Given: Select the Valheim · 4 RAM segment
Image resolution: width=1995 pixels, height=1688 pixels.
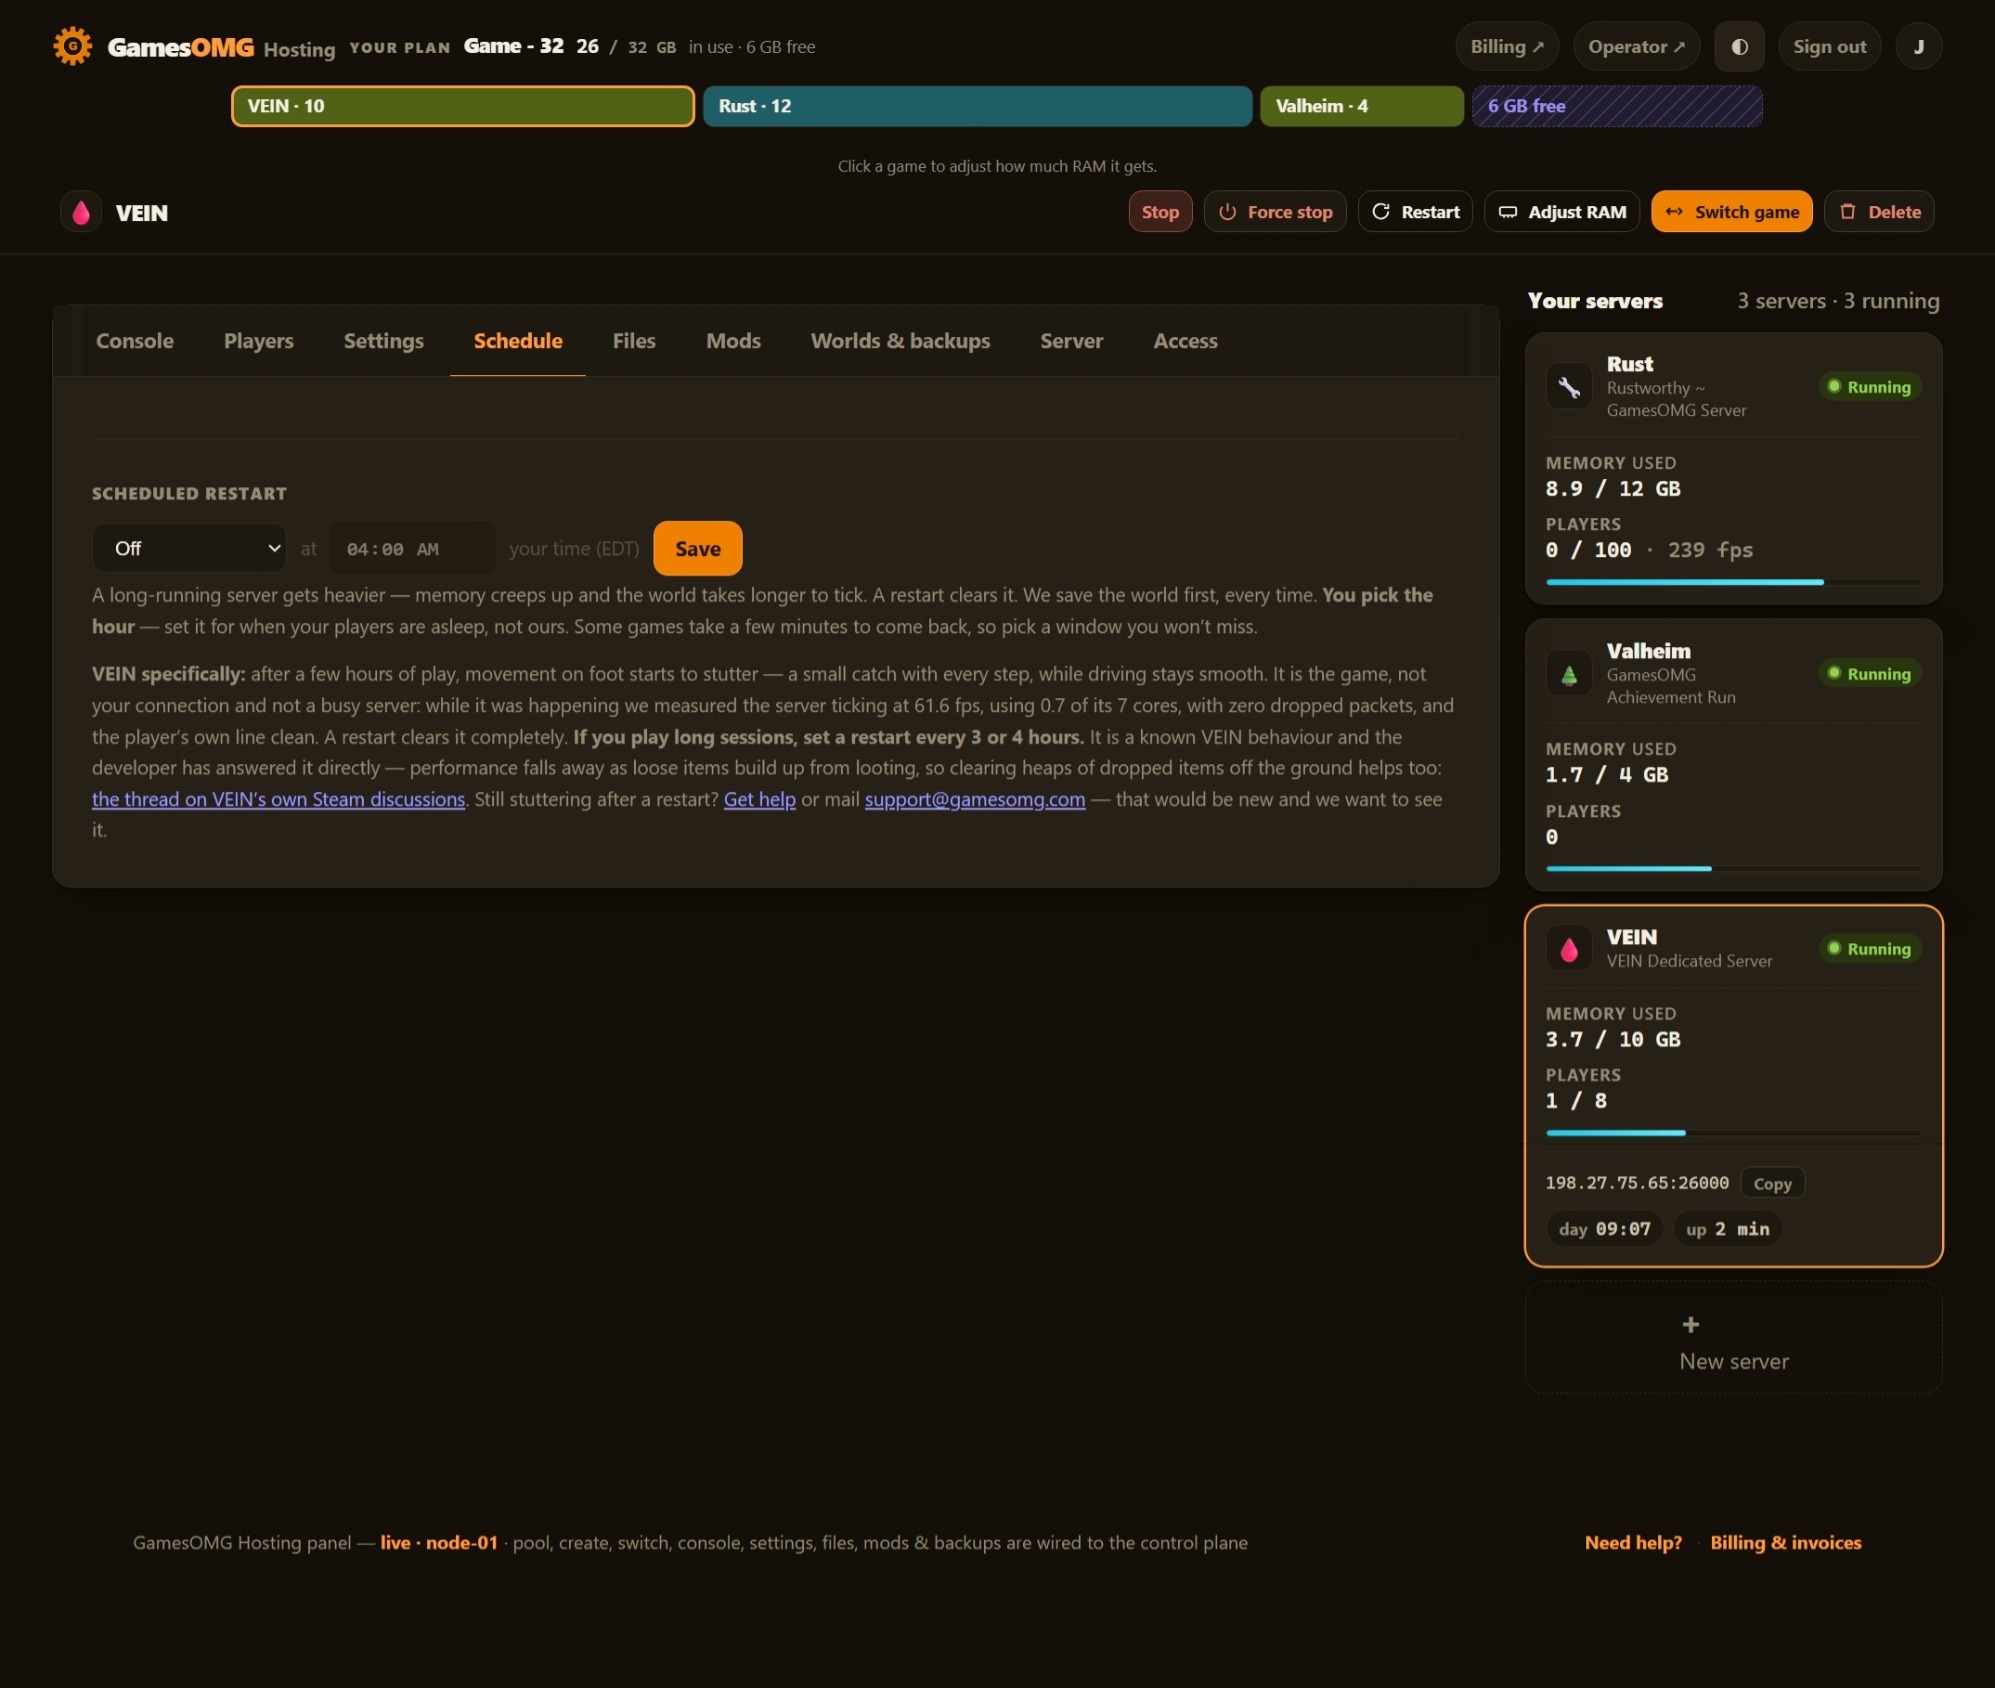Looking at the screenshot, I should coord(1361,106).
